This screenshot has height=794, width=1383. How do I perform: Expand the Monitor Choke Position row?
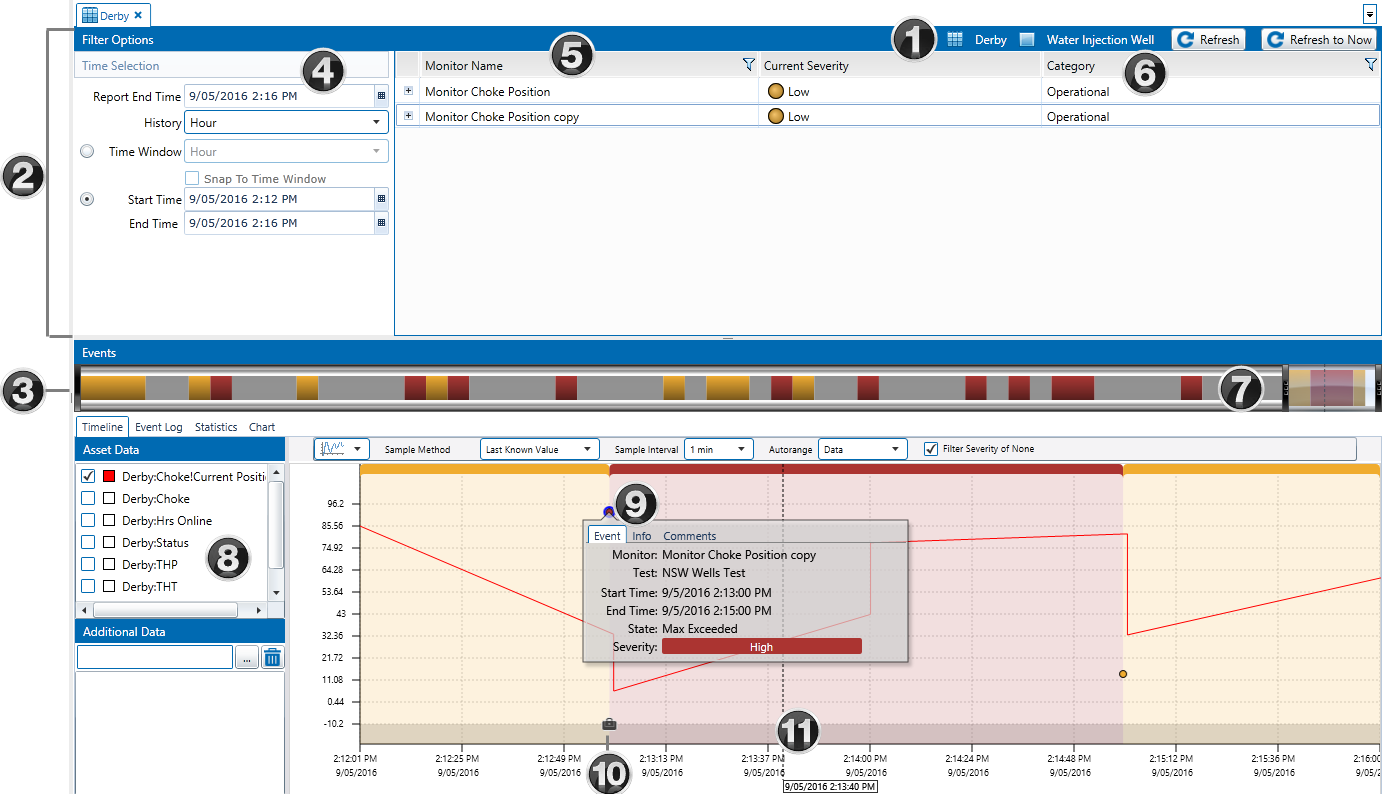pos(408,91)
